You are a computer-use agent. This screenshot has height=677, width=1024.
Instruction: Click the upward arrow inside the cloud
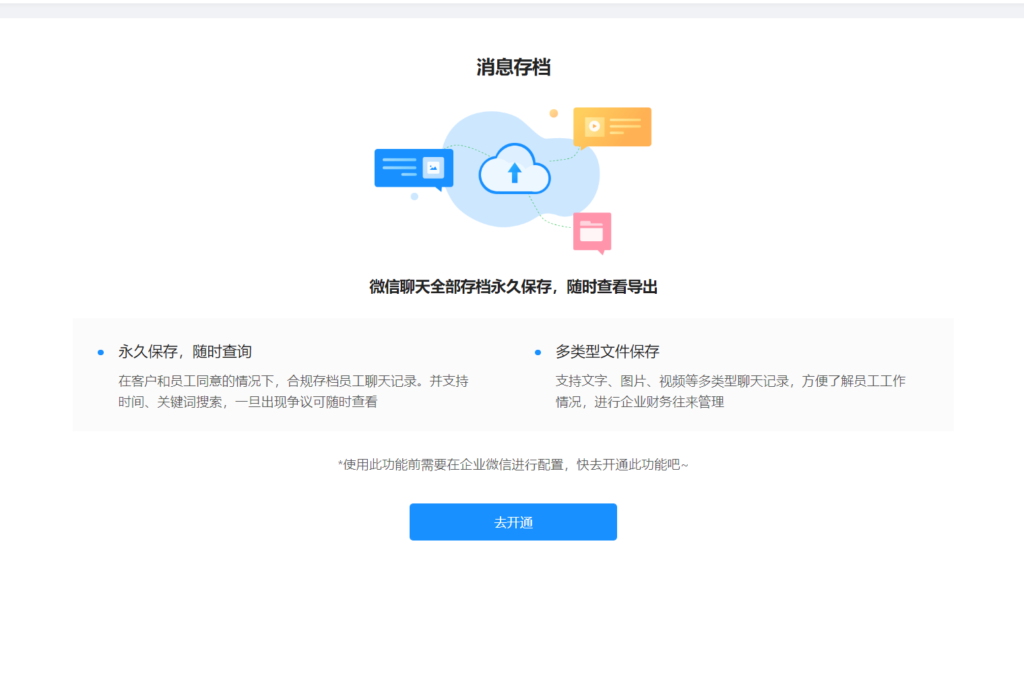tap(514, 173)
